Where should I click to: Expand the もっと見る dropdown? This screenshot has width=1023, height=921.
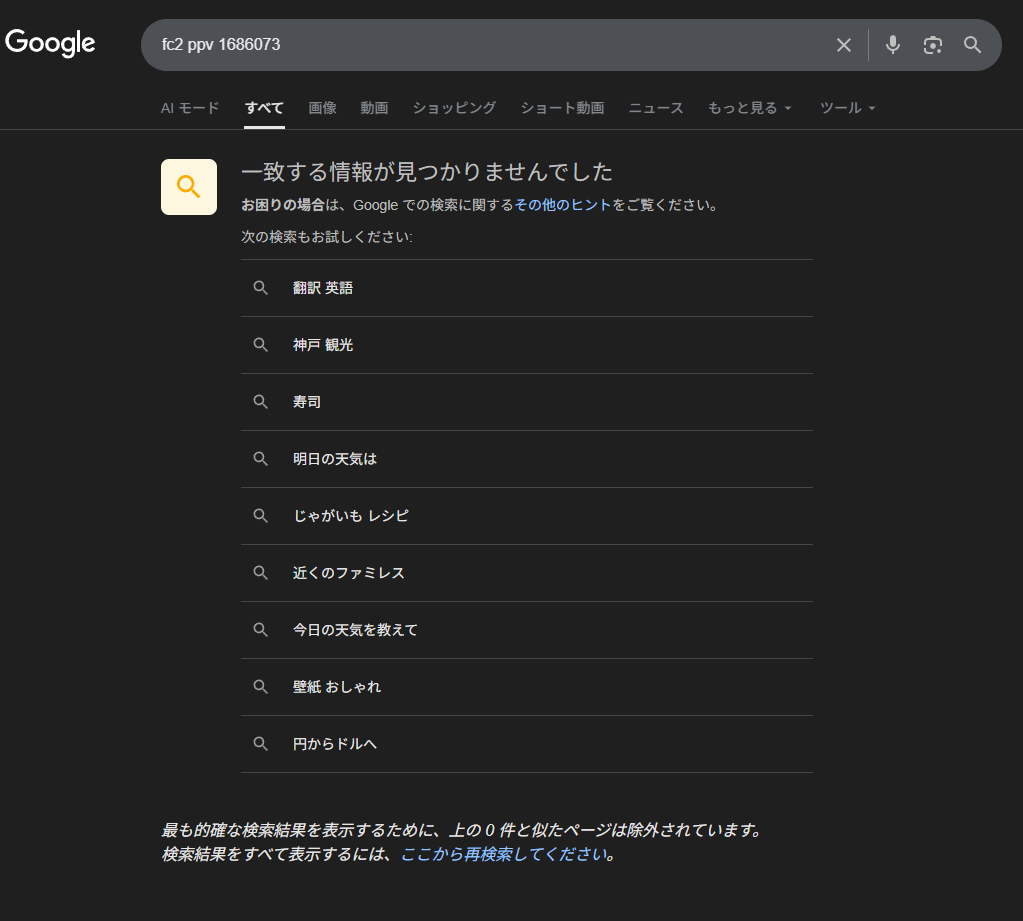click(749, 108)
